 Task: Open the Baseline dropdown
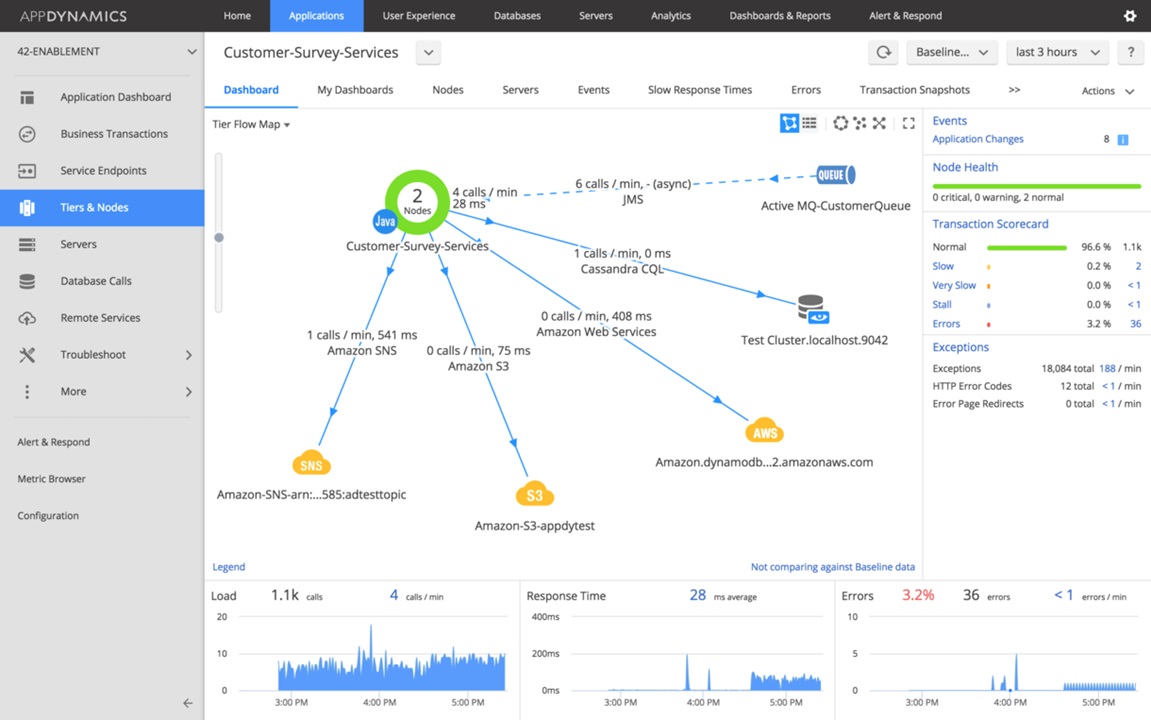[x=951, y=52]
